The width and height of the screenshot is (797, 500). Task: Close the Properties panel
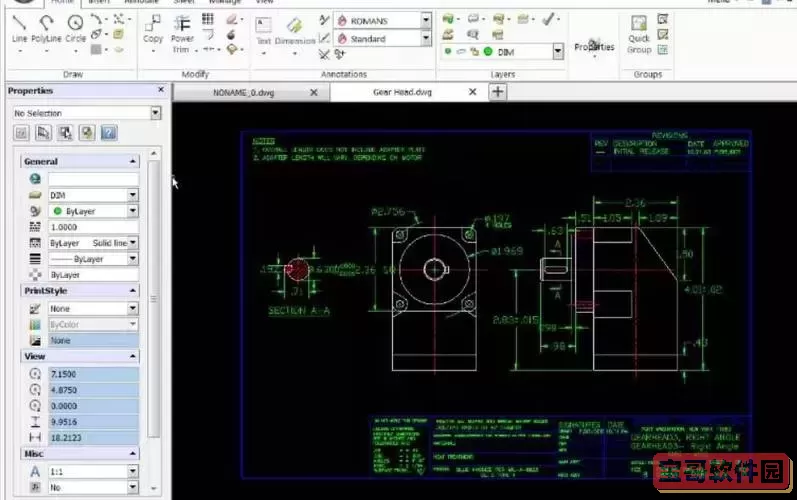(x=161, y=89)
